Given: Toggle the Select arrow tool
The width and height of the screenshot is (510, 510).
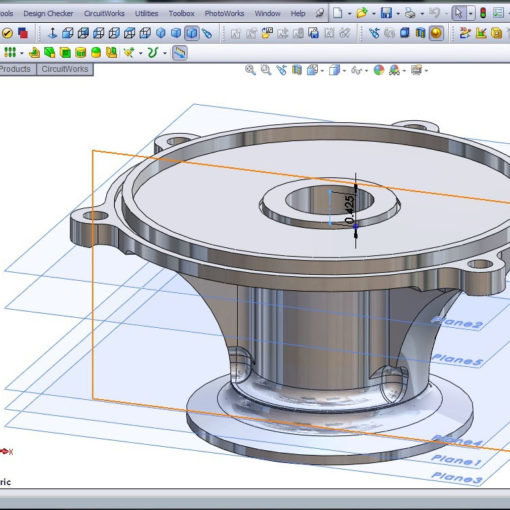Looking at the screenshot, I should [x=459, y=13].
